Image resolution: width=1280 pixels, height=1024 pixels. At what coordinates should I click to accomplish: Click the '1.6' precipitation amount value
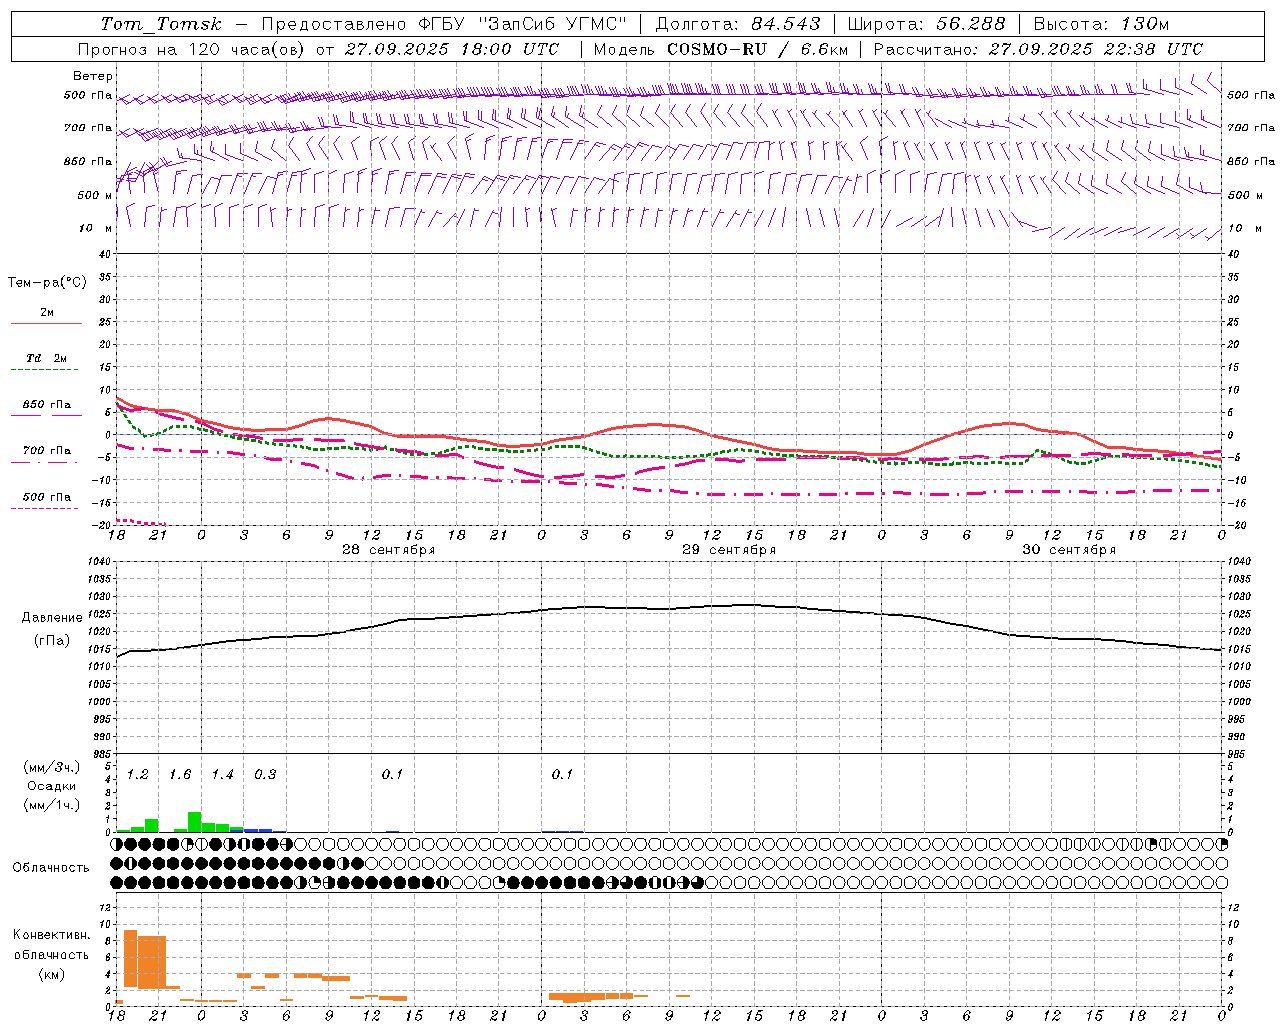click(x=180, y=774)
